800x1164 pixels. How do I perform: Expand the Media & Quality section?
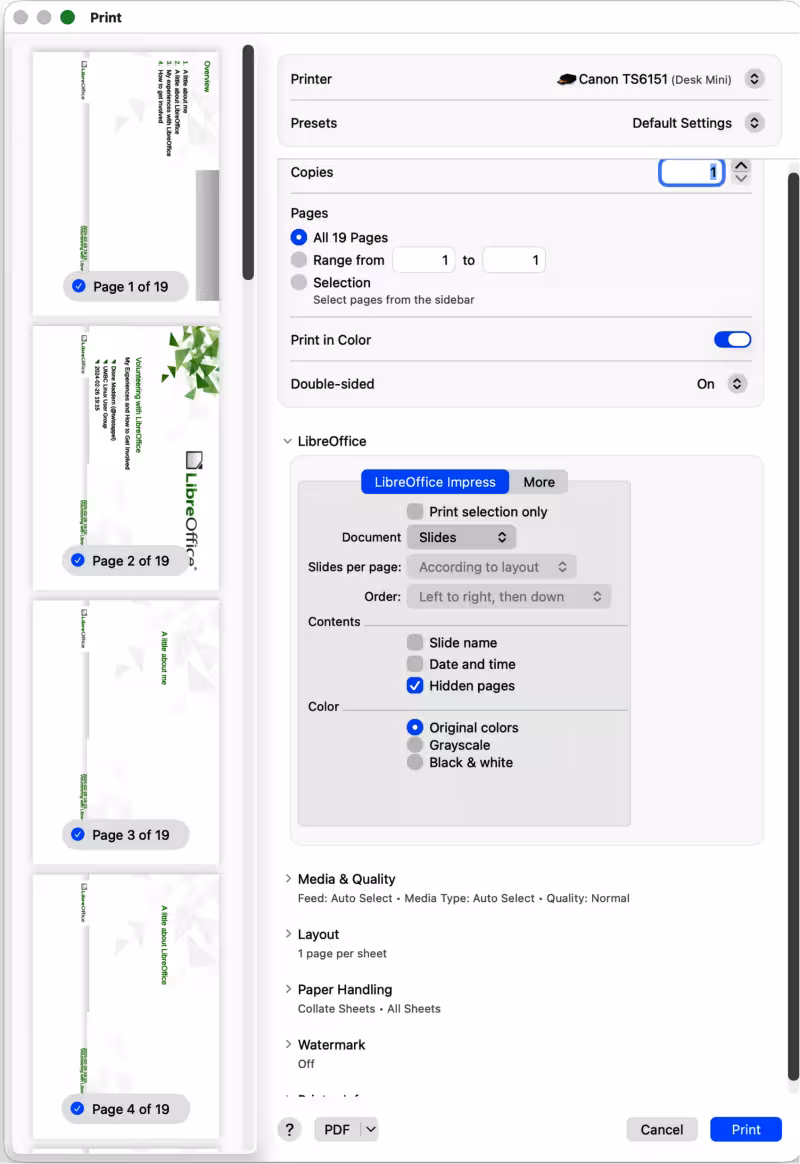288,878
